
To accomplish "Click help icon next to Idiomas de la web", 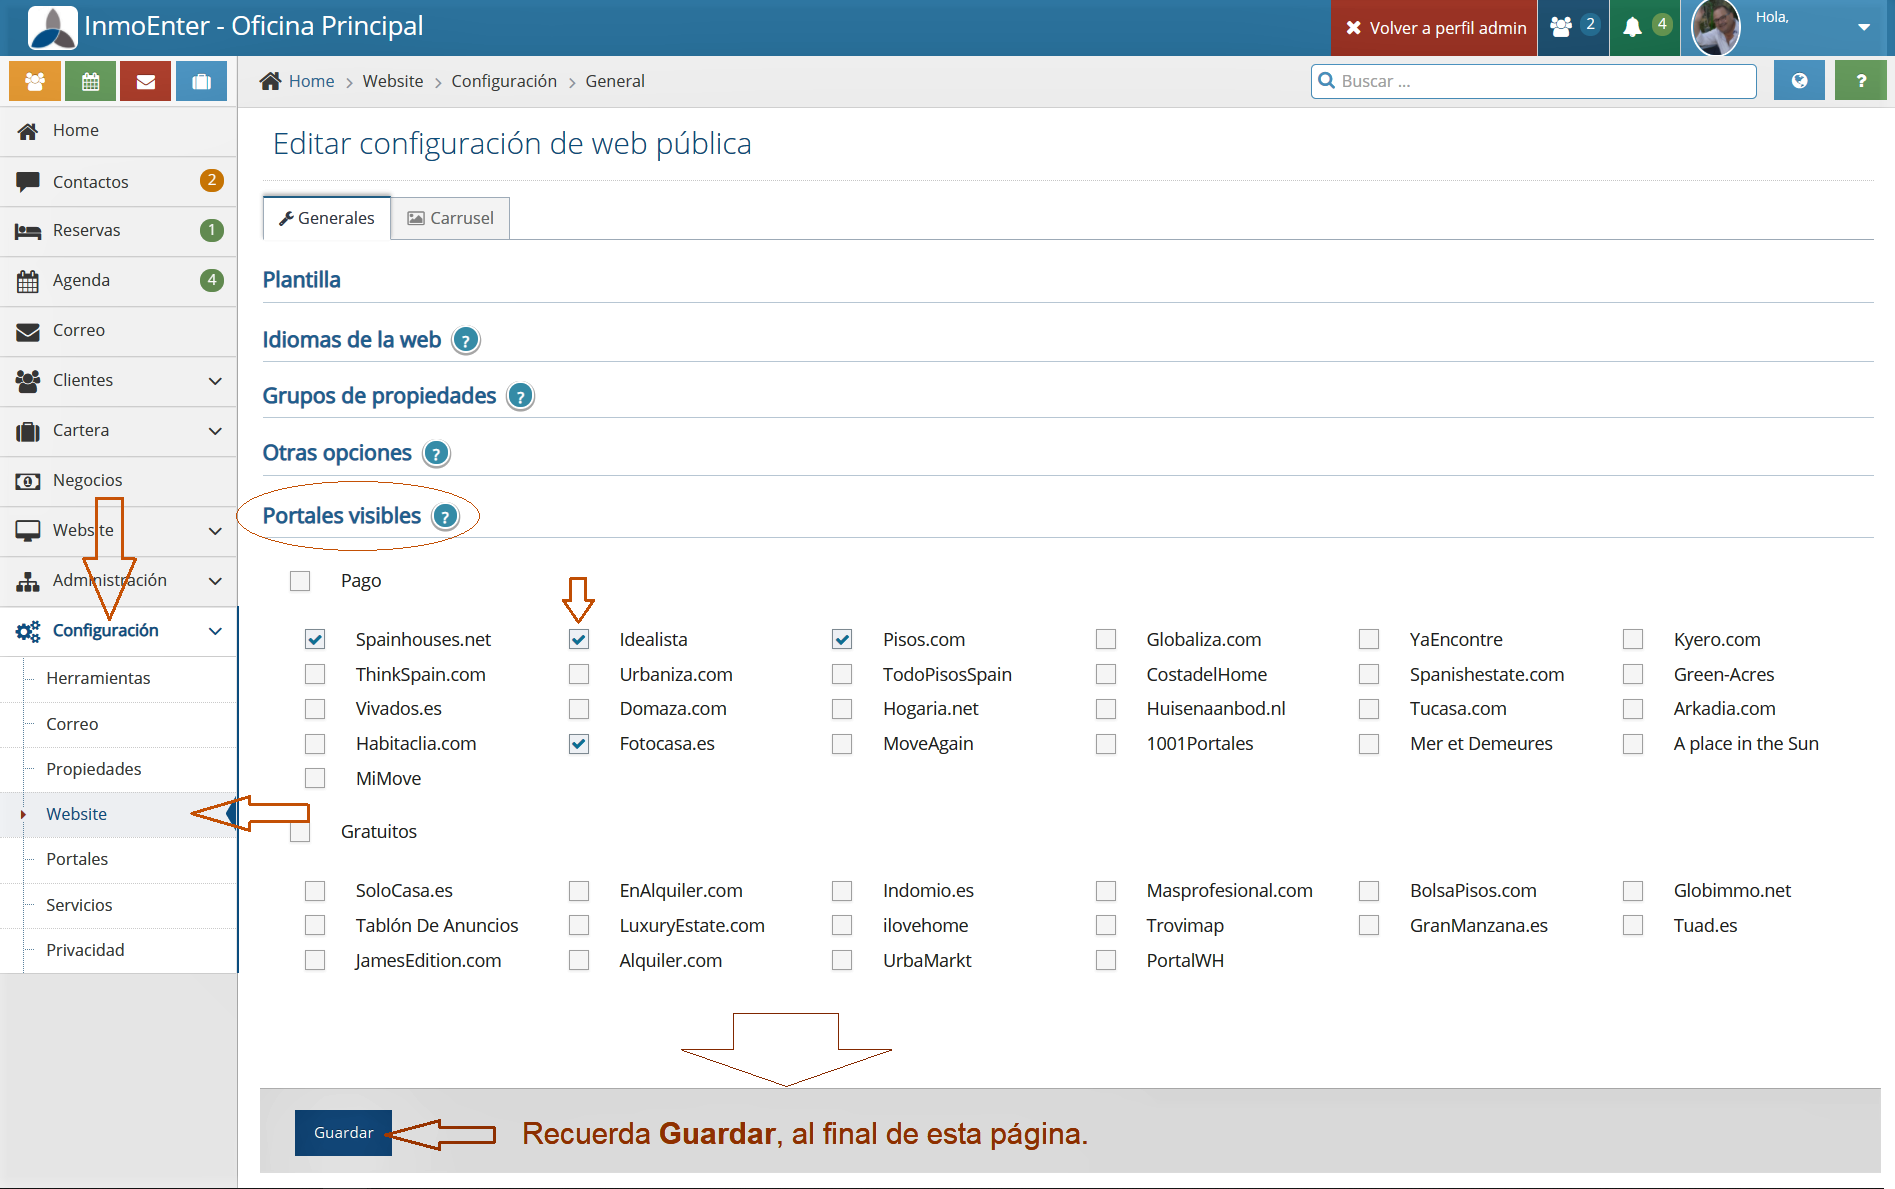I will (465, 341).
